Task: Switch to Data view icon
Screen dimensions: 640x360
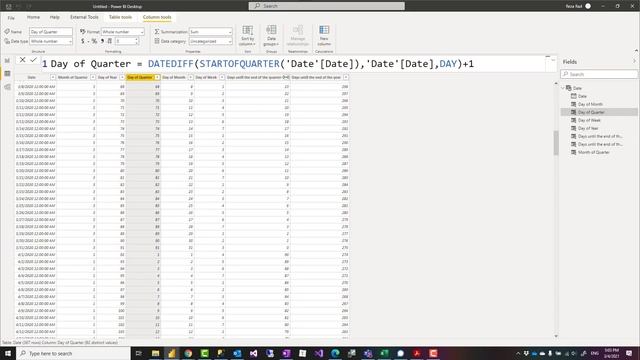Action: [x=7, y=73]
